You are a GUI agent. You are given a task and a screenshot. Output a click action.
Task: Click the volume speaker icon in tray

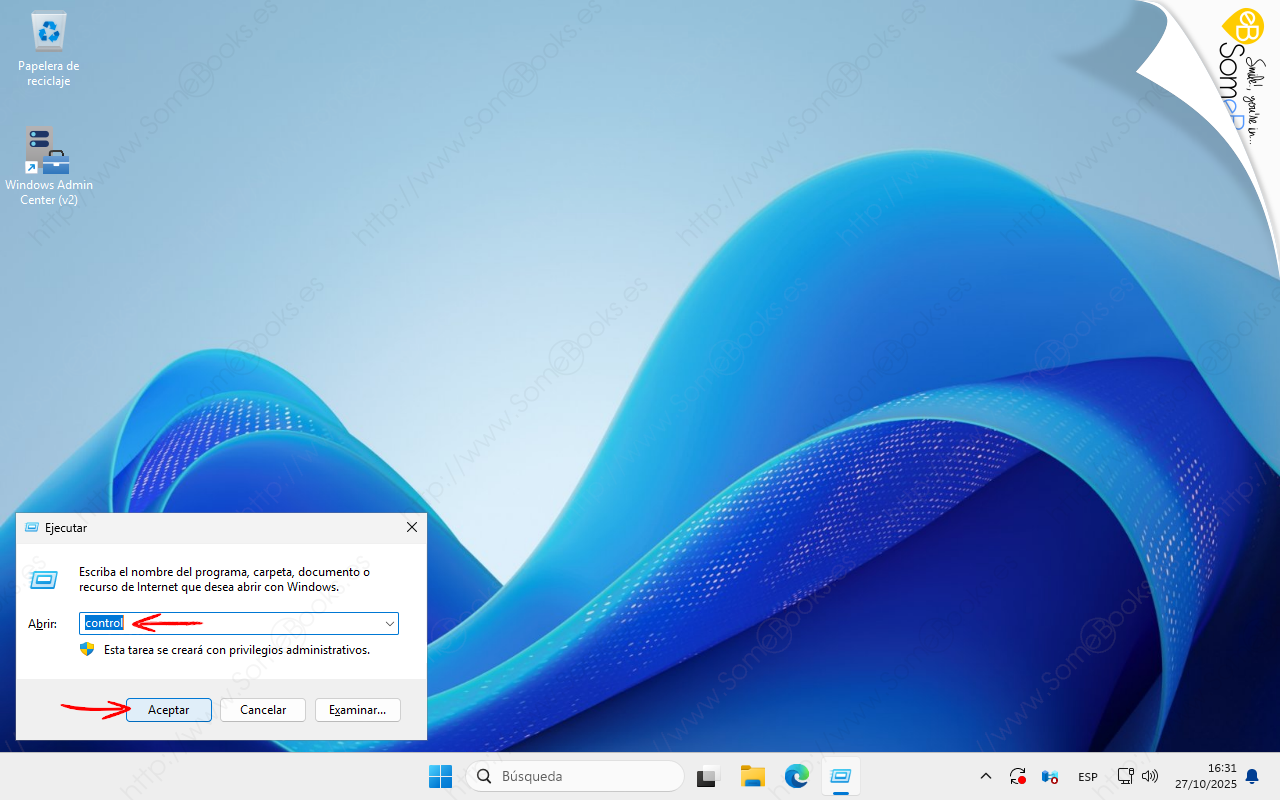[1150, 776]
